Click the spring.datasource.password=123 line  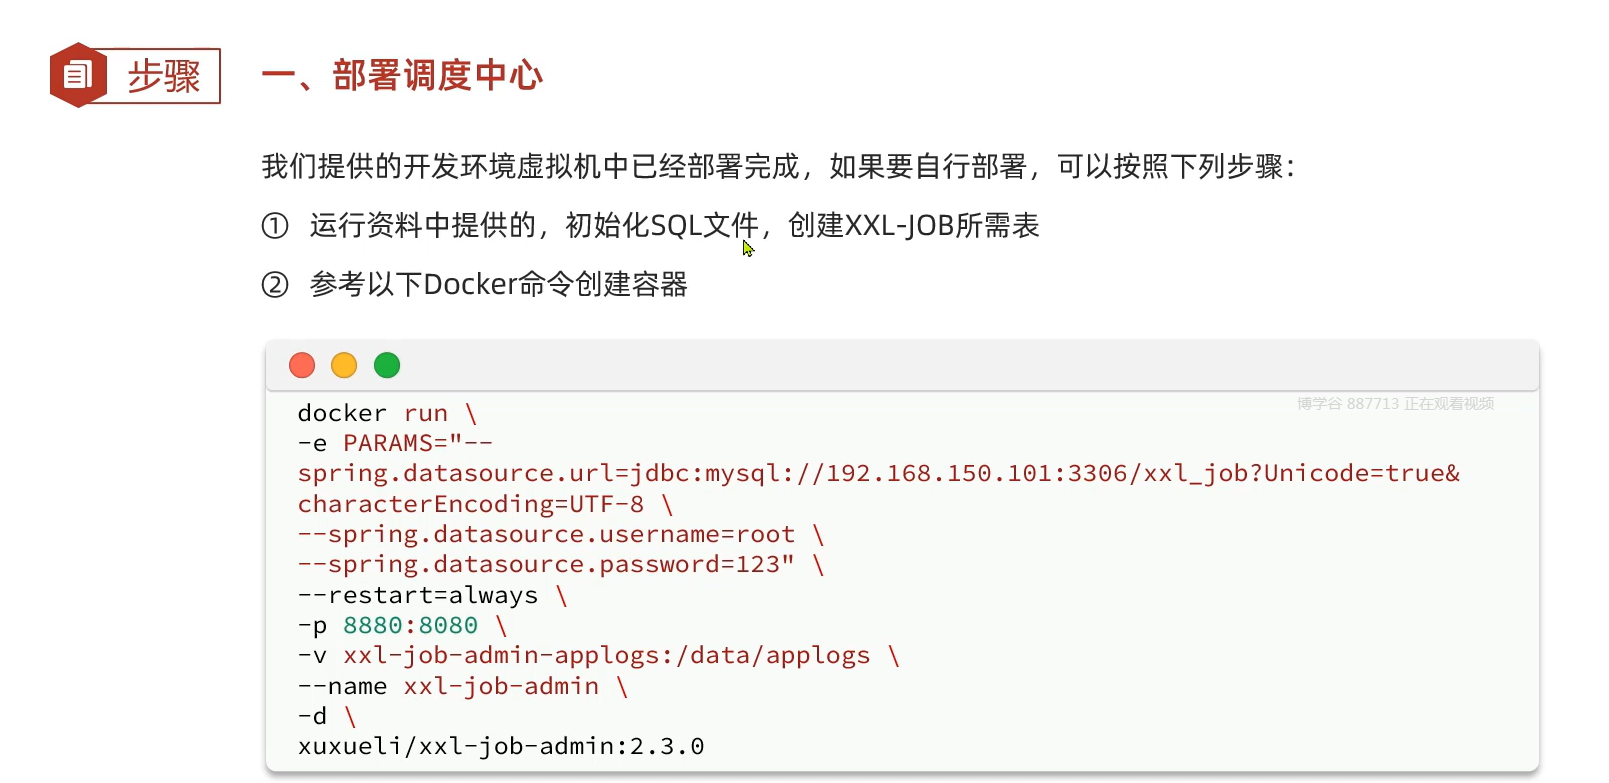(560, 564)
